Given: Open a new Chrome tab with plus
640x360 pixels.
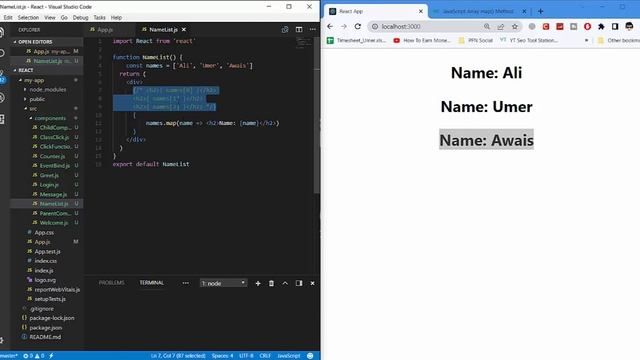Looking at the screenshot, I should [540, 11].
